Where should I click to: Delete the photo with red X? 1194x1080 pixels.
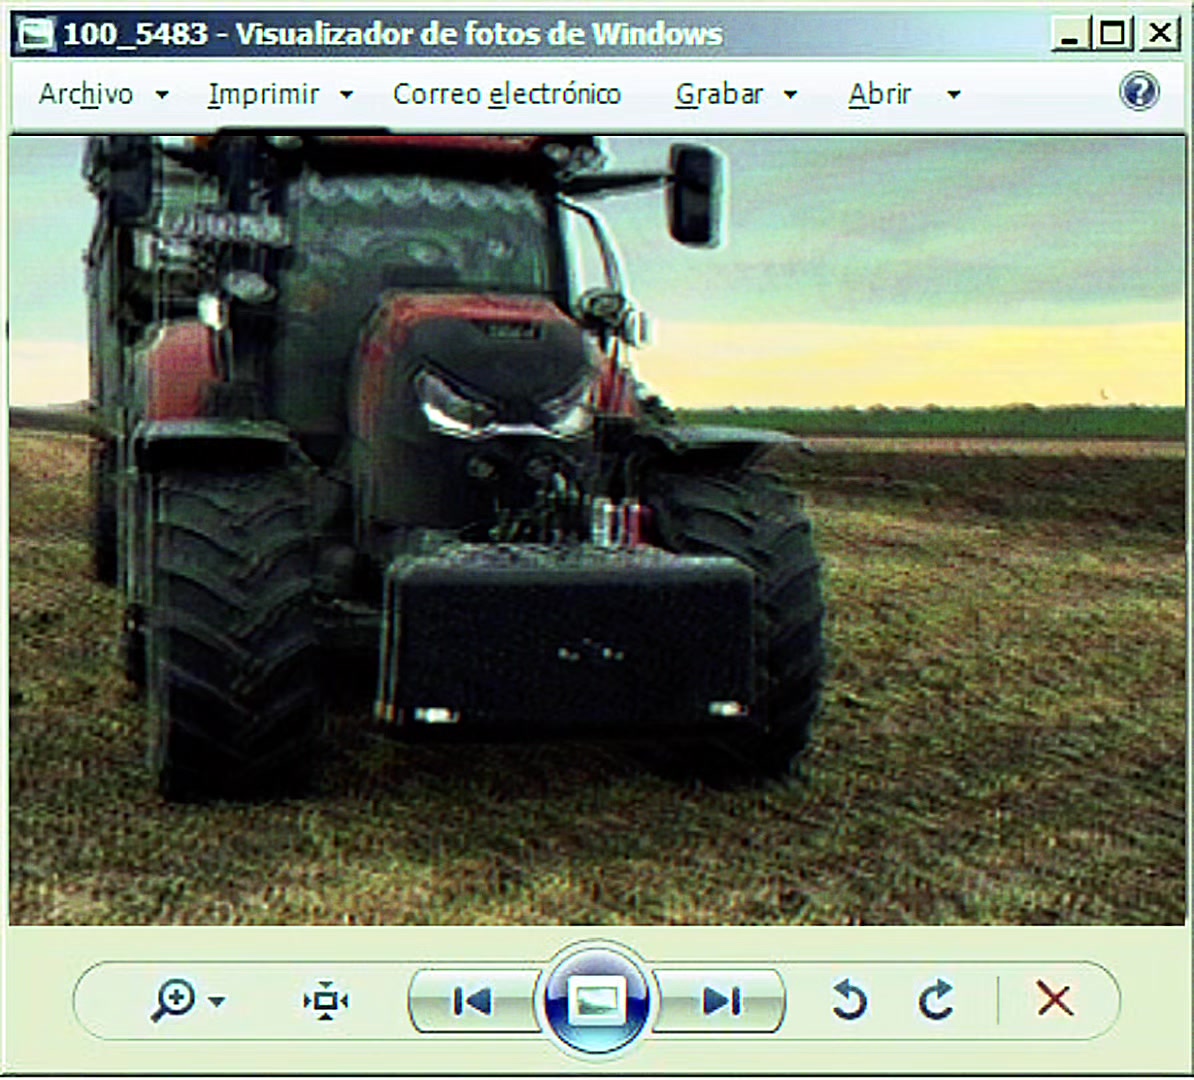[x=1055, y=999]
